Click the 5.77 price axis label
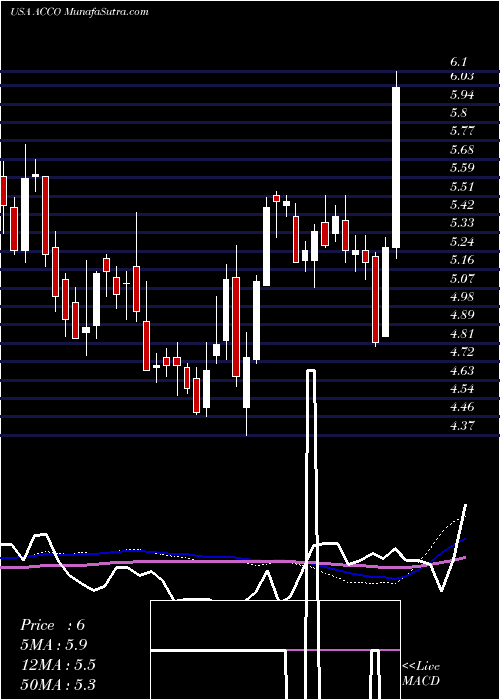This screenshot has width=500, height=700. [x=462, y=131]
